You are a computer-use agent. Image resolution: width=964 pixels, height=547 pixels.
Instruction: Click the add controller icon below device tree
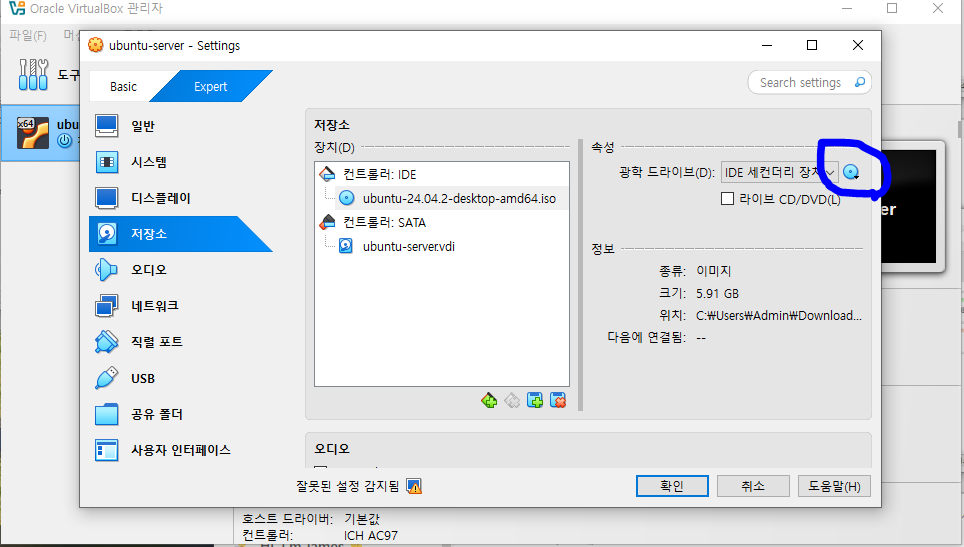click(x=489, y=401)
